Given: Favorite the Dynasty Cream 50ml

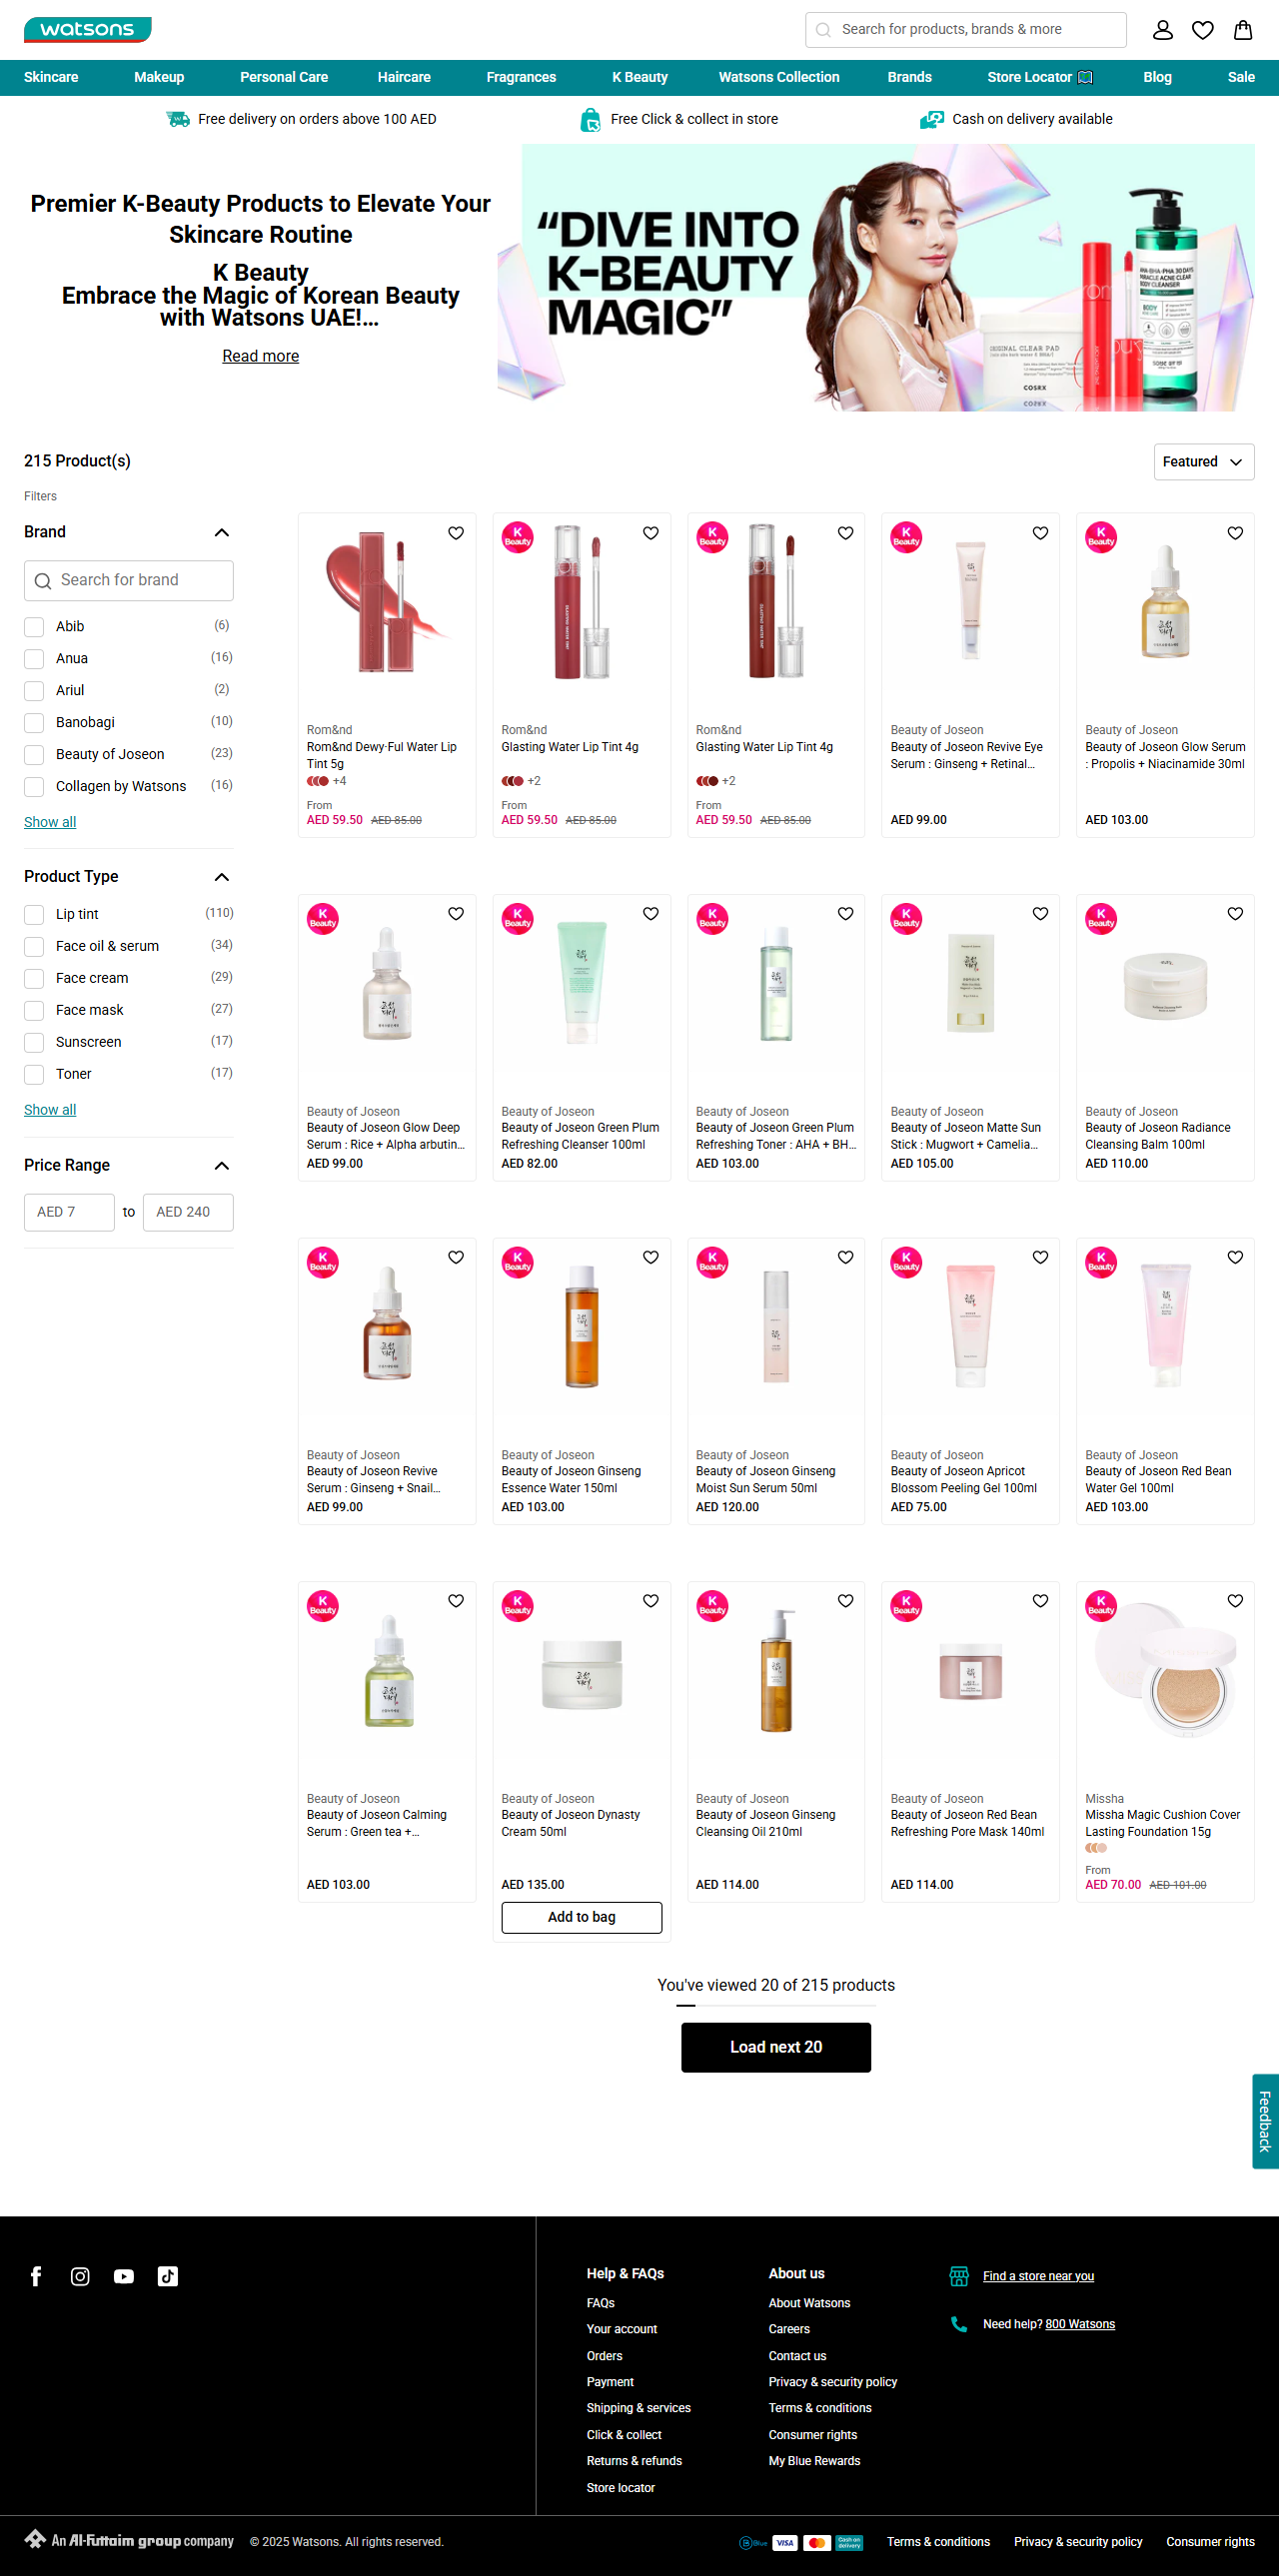Looking at the screenshot, I should [651, 1601].
